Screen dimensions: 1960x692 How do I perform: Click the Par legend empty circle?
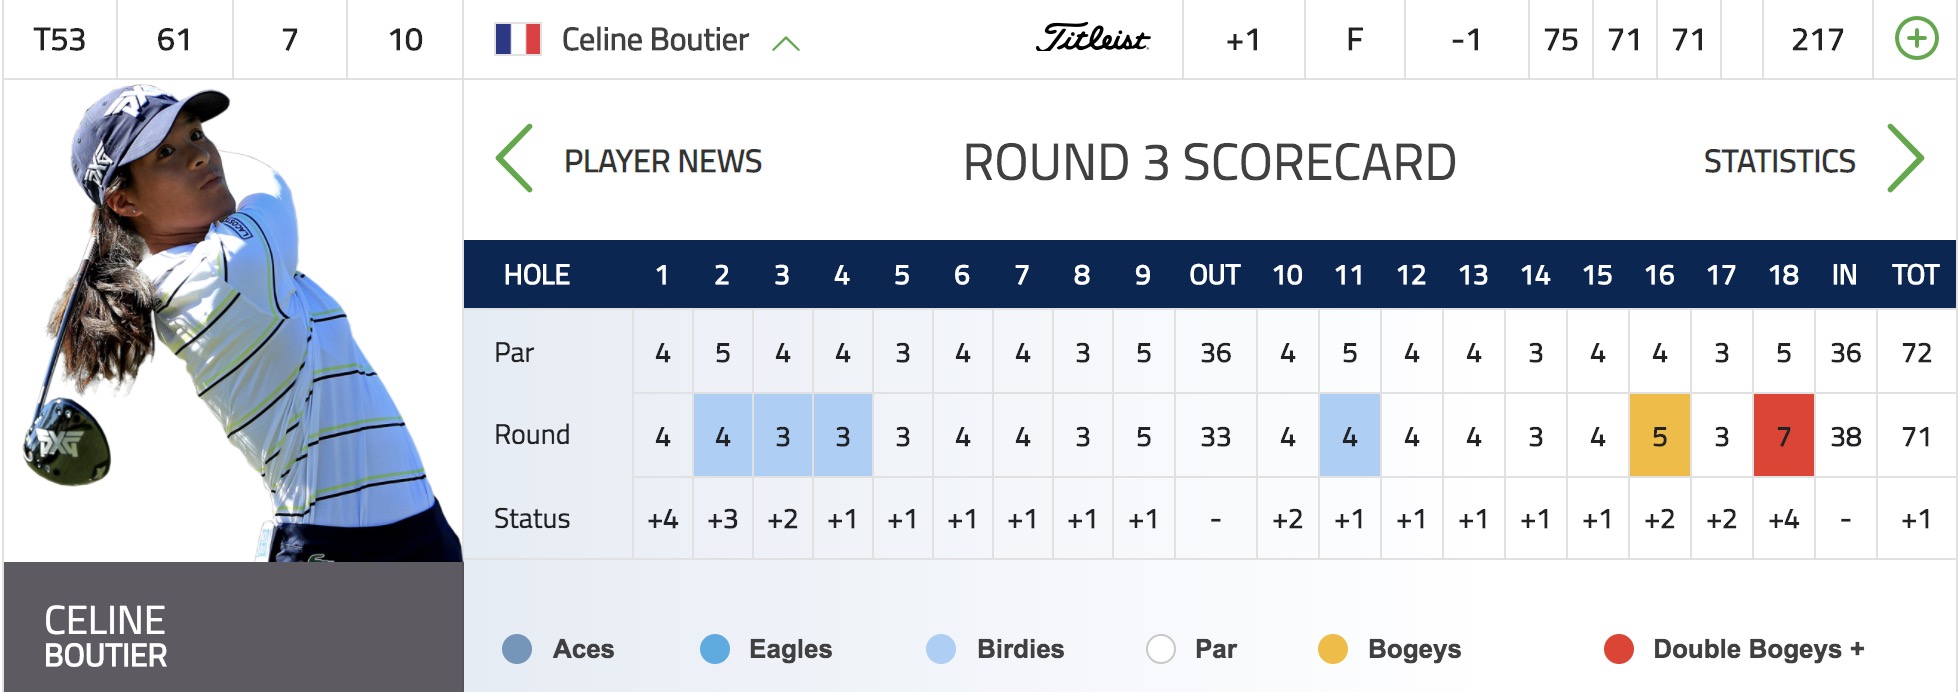point(1161,649)
